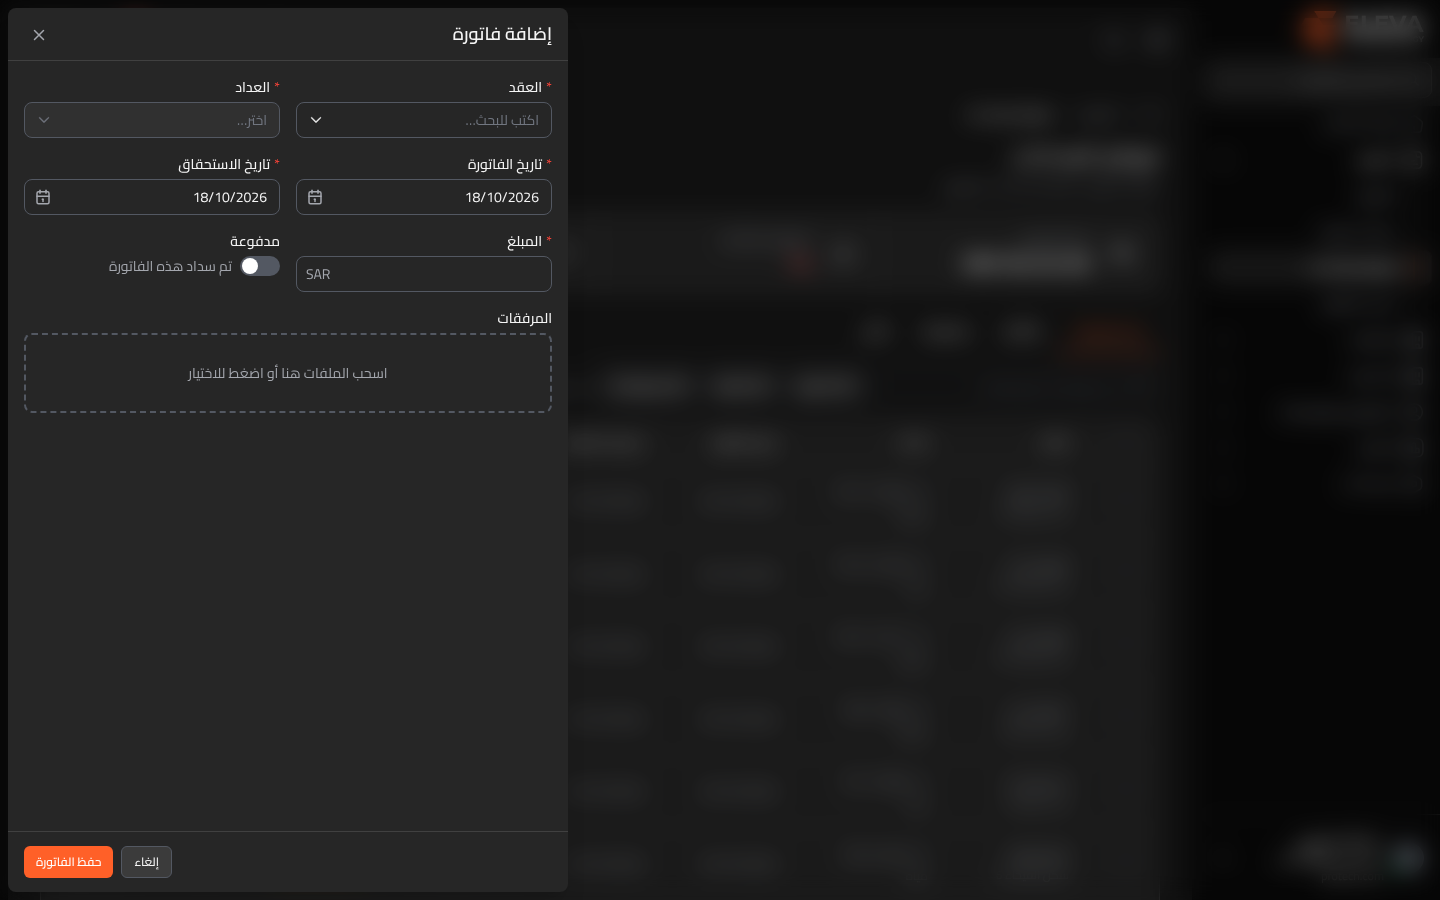Expand the العداد dropdown chevron

click(44, 120)
